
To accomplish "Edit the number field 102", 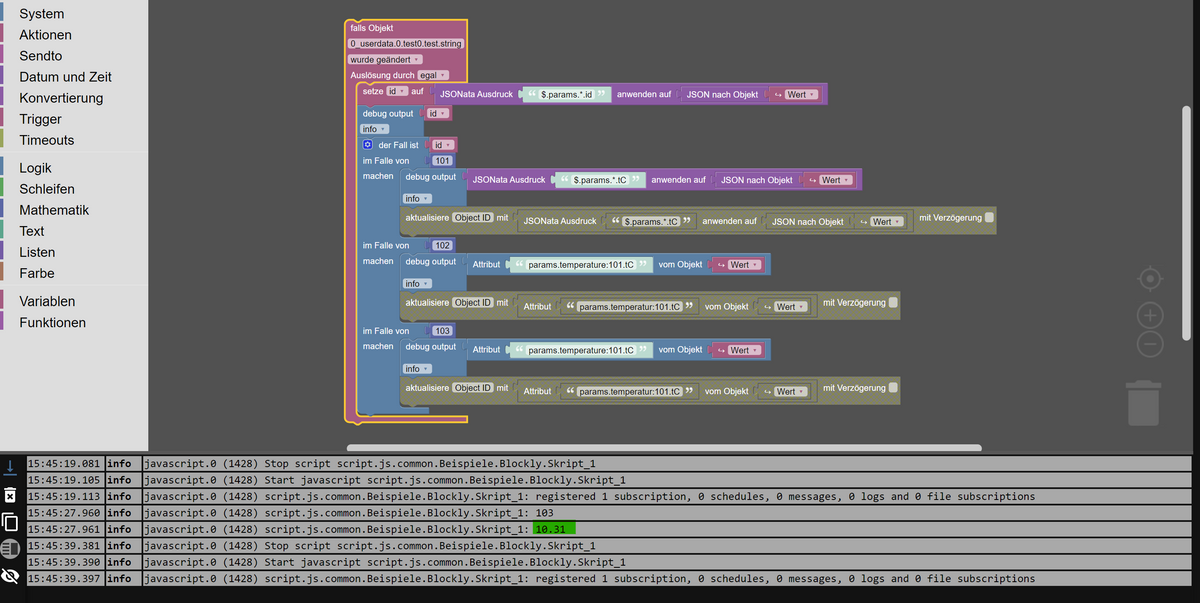I will pyautogui.click(x=442, y=245).
